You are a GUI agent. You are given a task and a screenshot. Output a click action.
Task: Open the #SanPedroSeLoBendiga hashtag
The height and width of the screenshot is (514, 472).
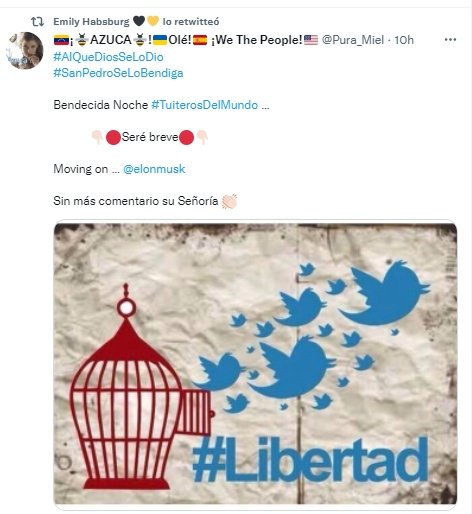click(118, 73)
